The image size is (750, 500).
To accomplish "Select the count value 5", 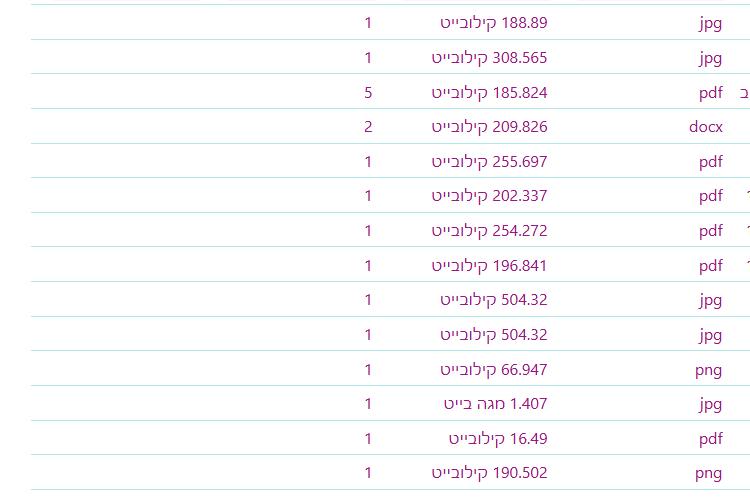I will [x=368, y=93].
